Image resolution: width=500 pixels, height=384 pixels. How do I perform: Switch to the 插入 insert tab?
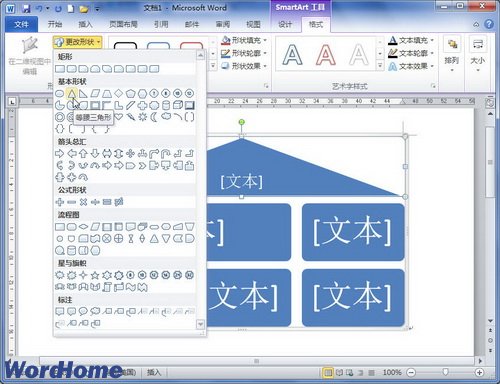point(85,24)
